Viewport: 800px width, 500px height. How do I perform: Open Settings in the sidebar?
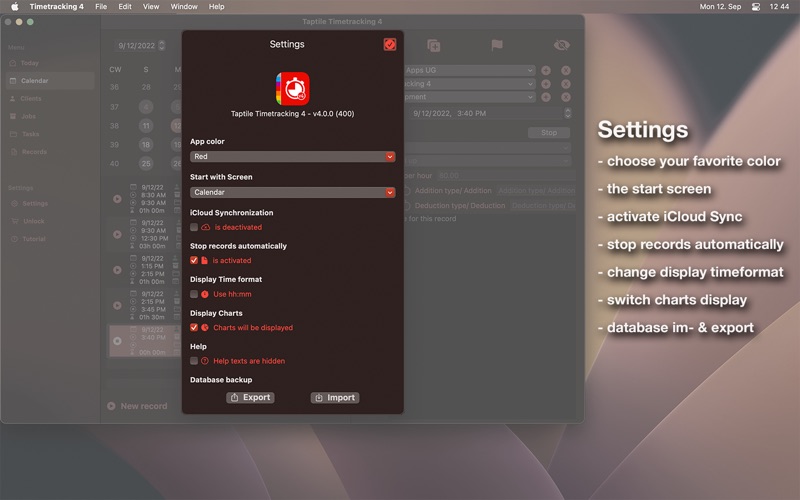[35, 204]
